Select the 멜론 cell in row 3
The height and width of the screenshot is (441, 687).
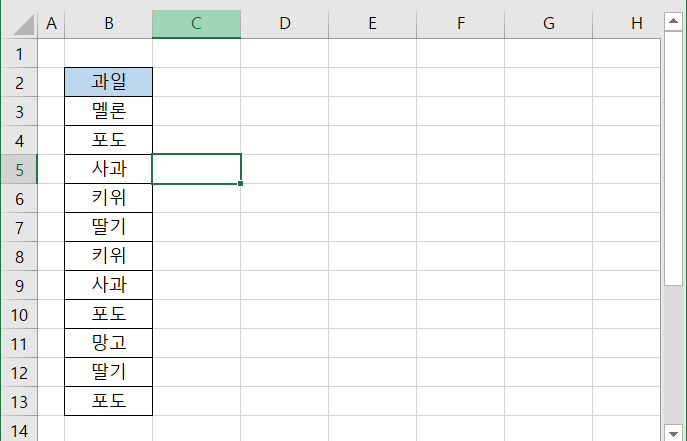point(109,111)
